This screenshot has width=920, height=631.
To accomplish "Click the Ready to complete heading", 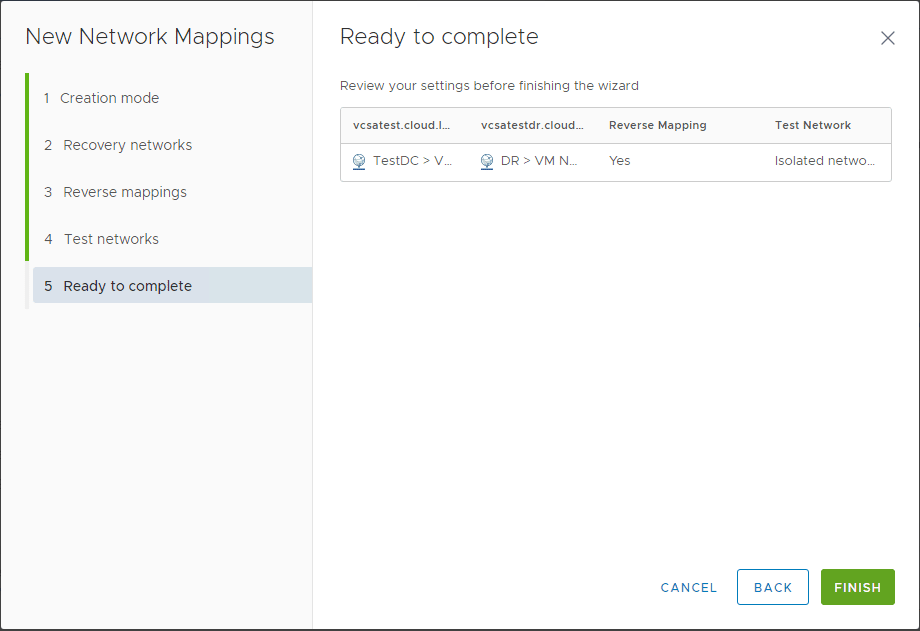I will coord(439,37).
